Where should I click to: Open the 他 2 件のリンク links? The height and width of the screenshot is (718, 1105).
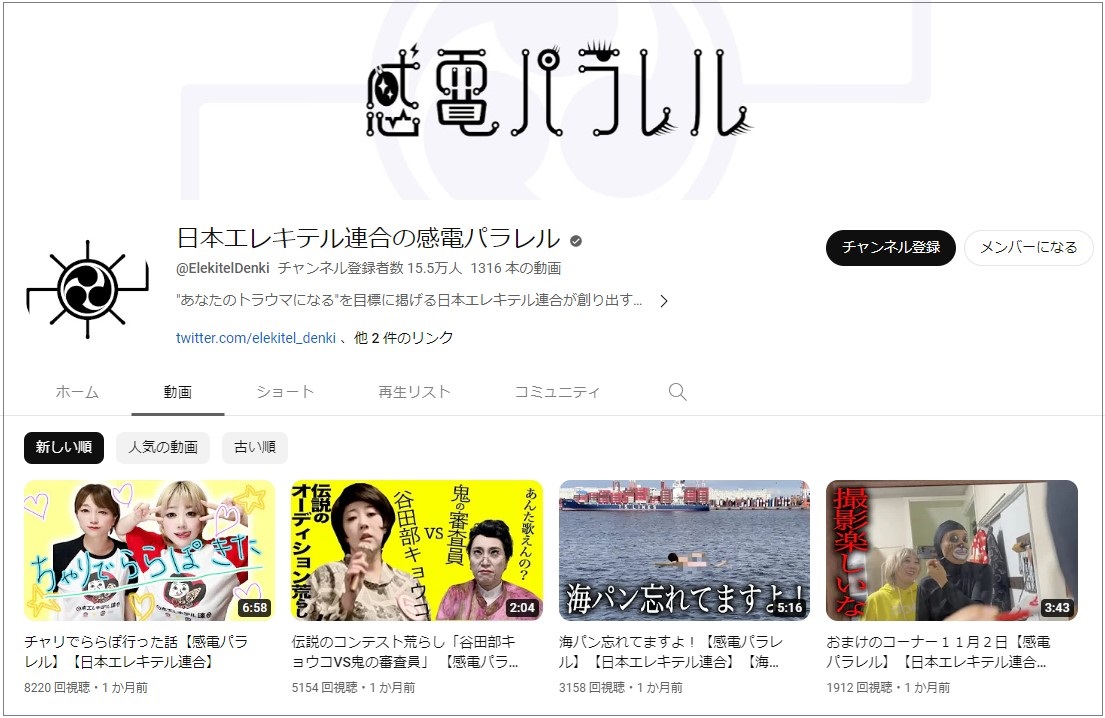pos(404,338)
